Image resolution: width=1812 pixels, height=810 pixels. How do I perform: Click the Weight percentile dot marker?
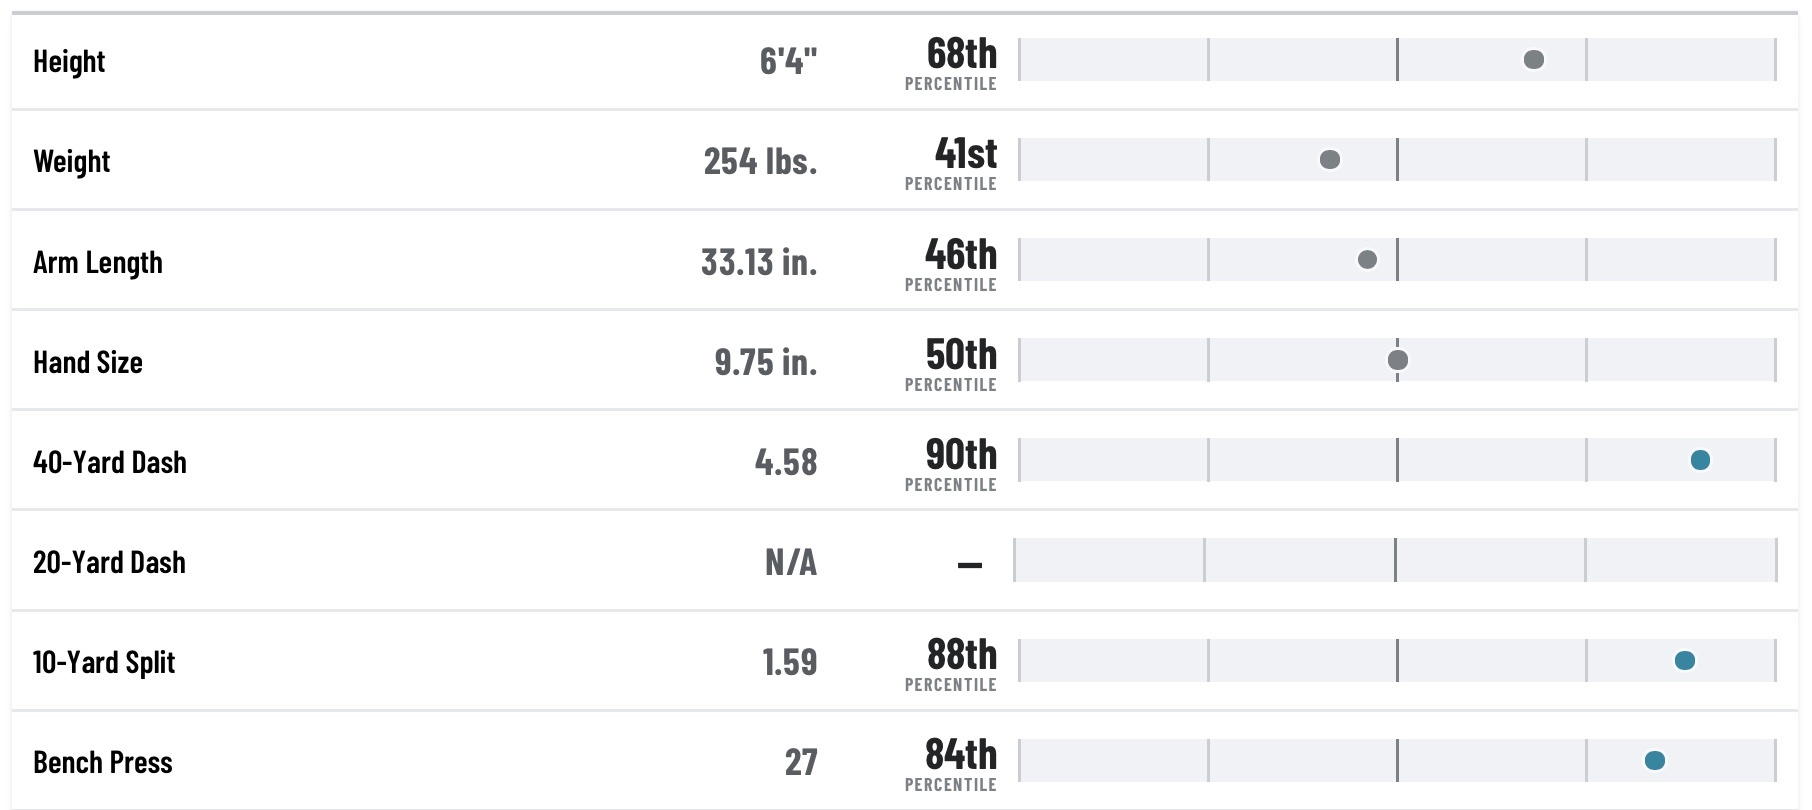[x=1330, y=160]
